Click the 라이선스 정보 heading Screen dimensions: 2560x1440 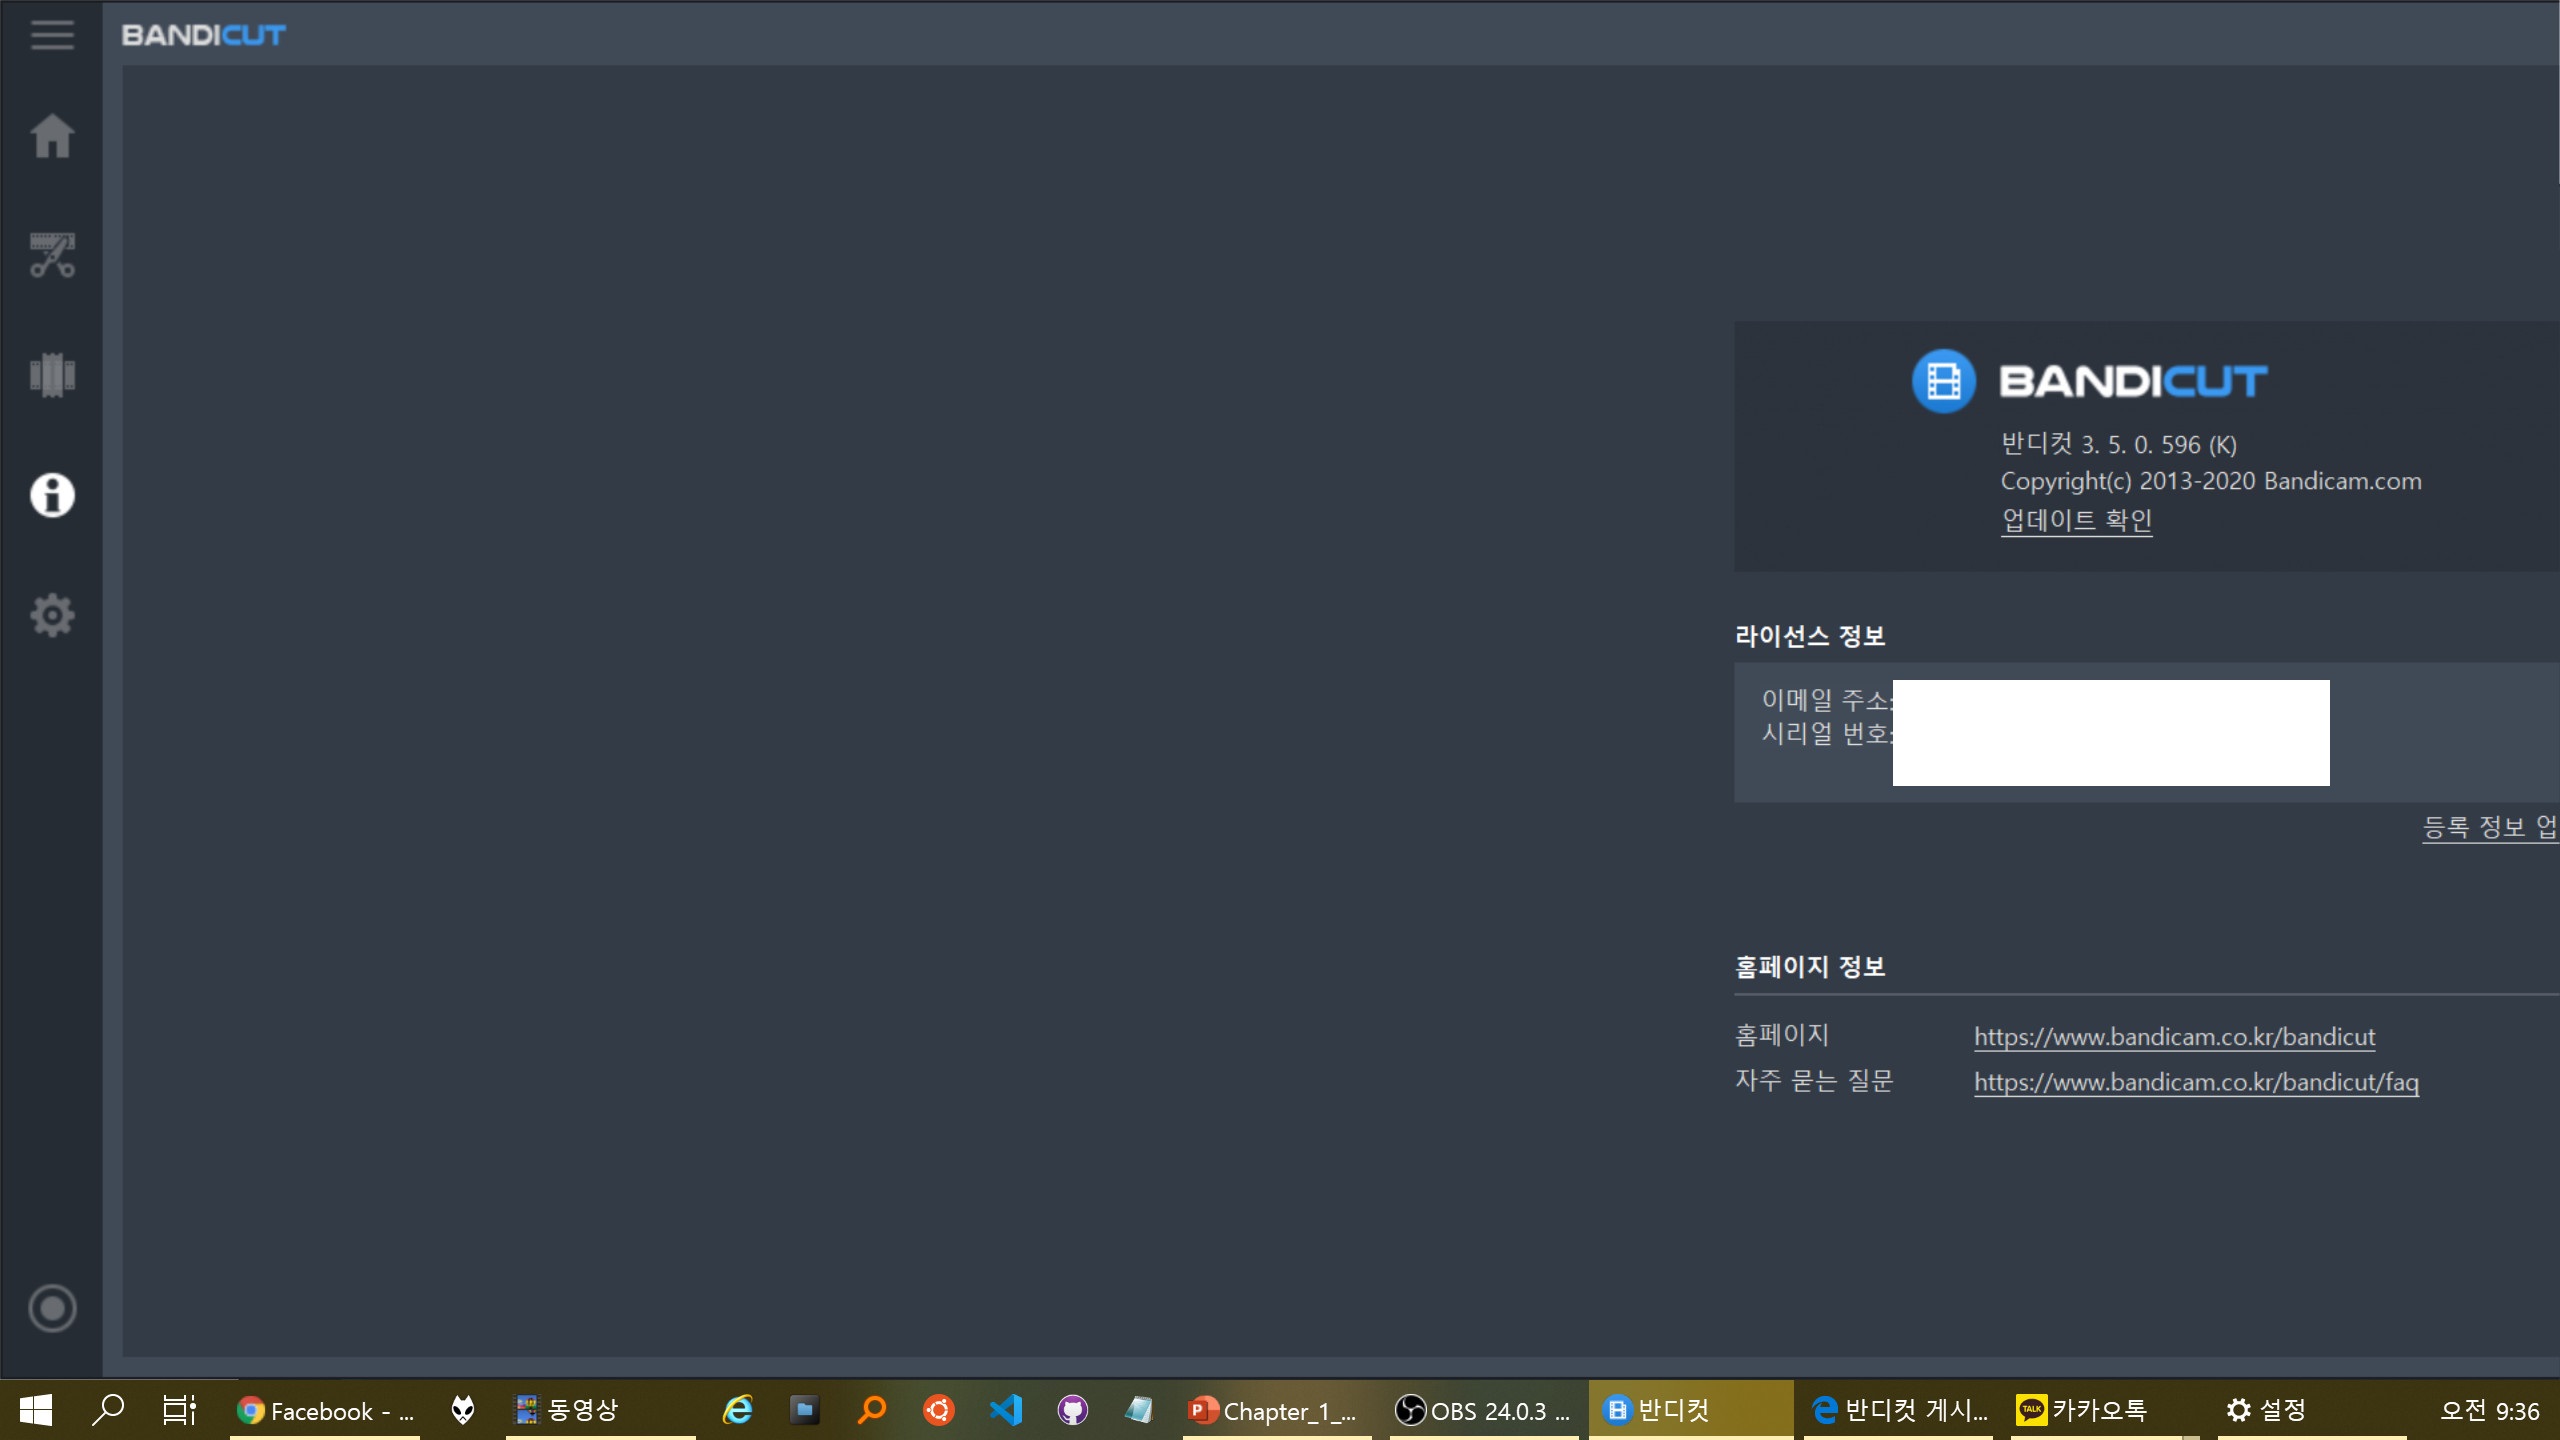coord(1810,636)
